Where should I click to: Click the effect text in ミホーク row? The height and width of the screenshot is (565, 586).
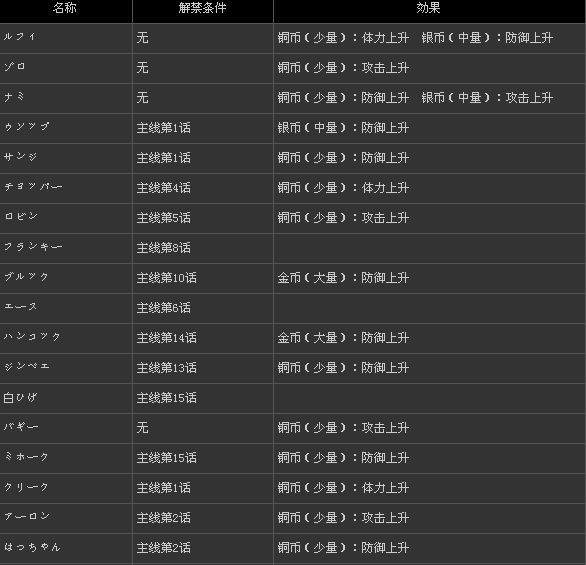coord(343,458)
